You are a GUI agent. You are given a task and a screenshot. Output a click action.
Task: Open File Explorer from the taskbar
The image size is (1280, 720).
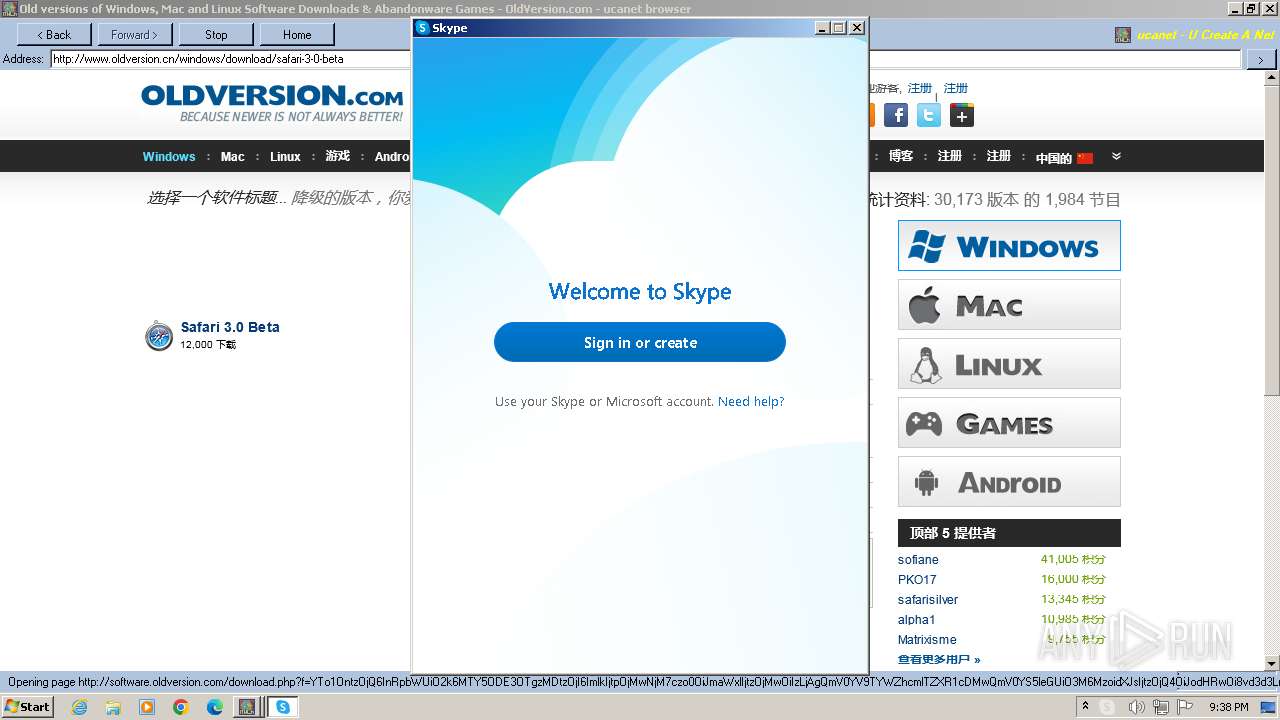(x=113, y=707)
